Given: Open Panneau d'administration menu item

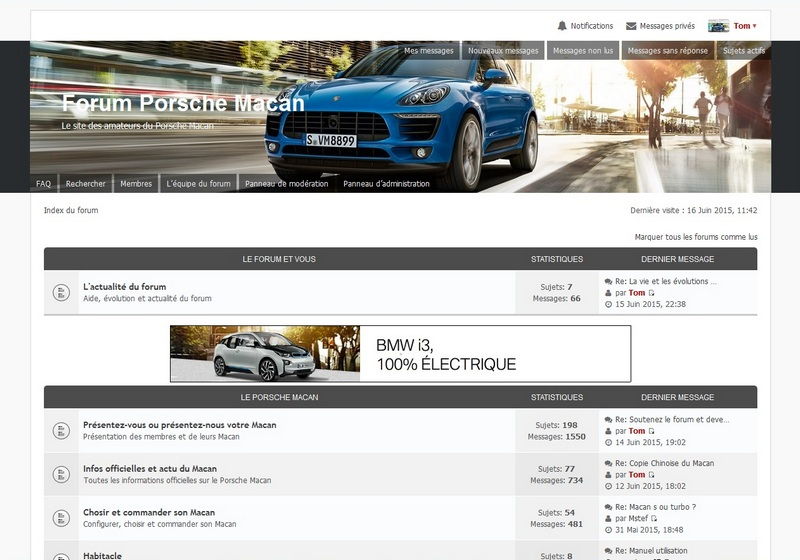Looking at the screenshot, I should tap(386, 184).
